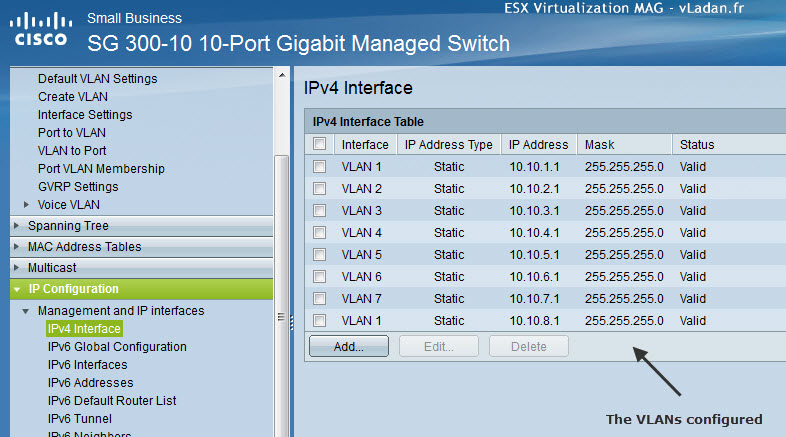This screenshot has height=437, width=786.
Task: Go to IPv6 Global Configuration
Action: 117,347
